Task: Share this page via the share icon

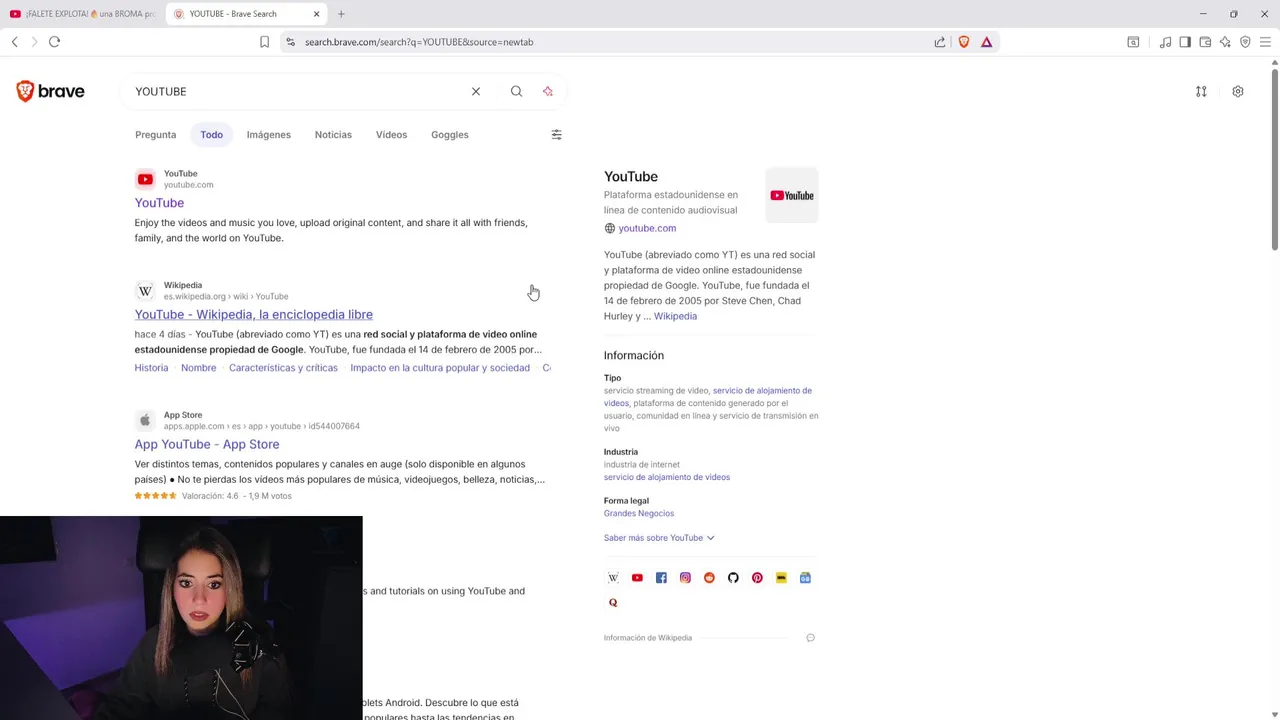Action: (x=940, y=42)
